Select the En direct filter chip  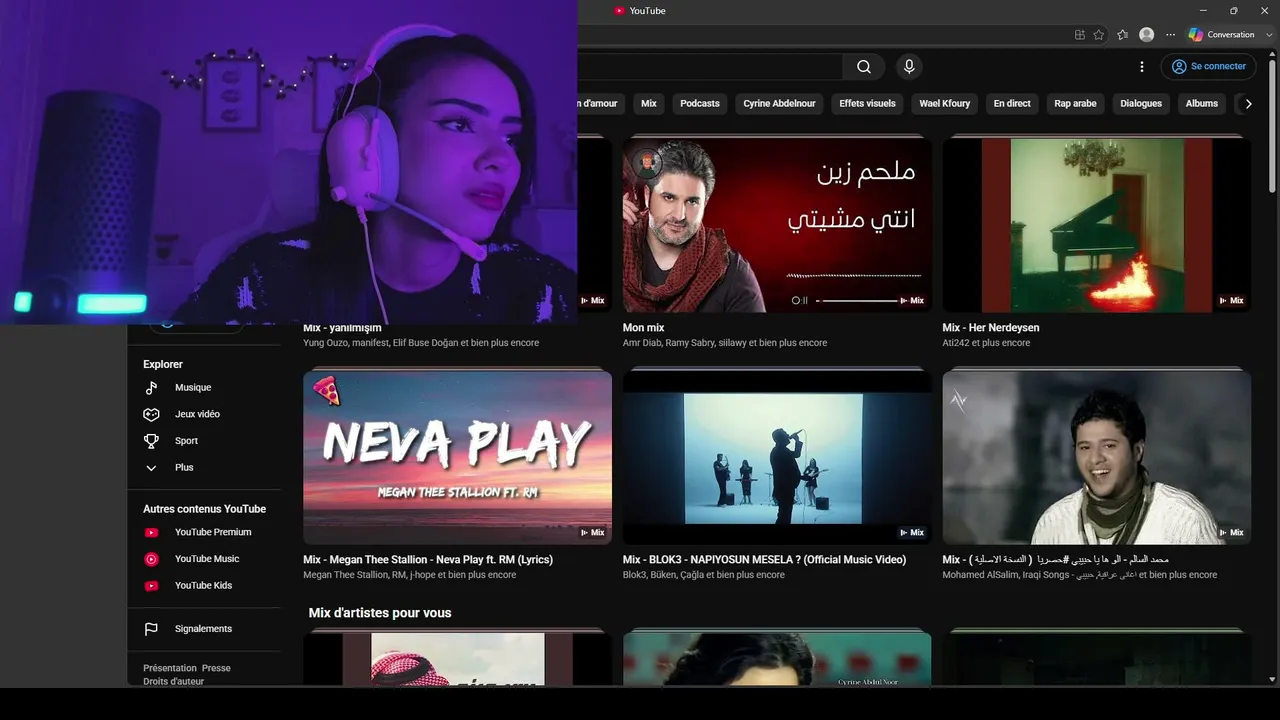(x=1012, y=104)
